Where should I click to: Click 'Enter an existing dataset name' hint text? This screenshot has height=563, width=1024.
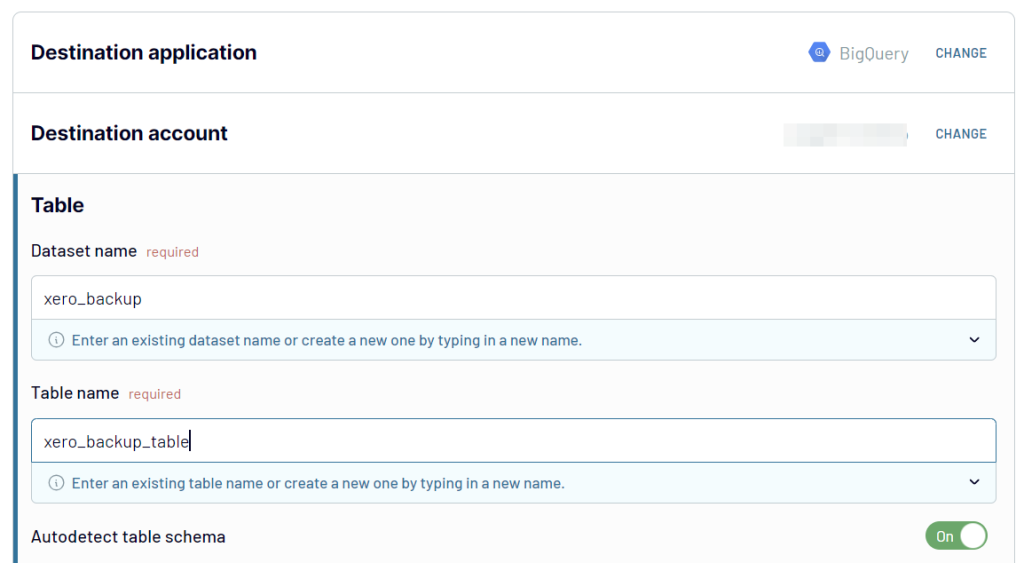pos(327,340)
